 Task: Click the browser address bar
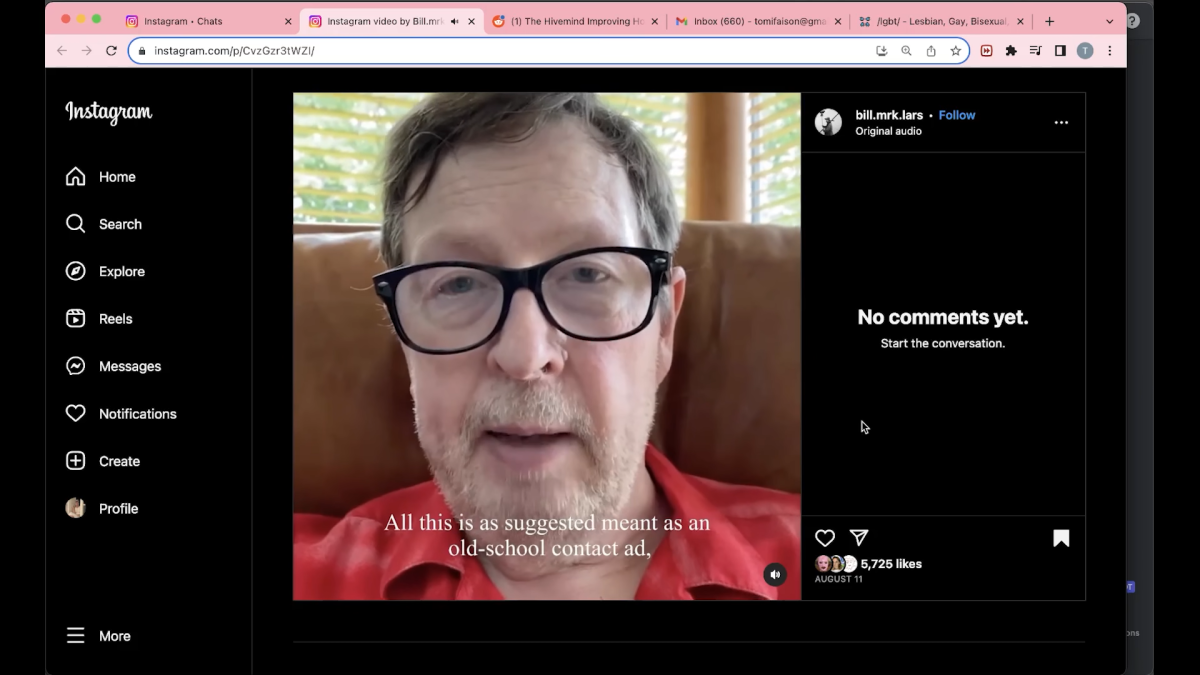pos(500,51)
